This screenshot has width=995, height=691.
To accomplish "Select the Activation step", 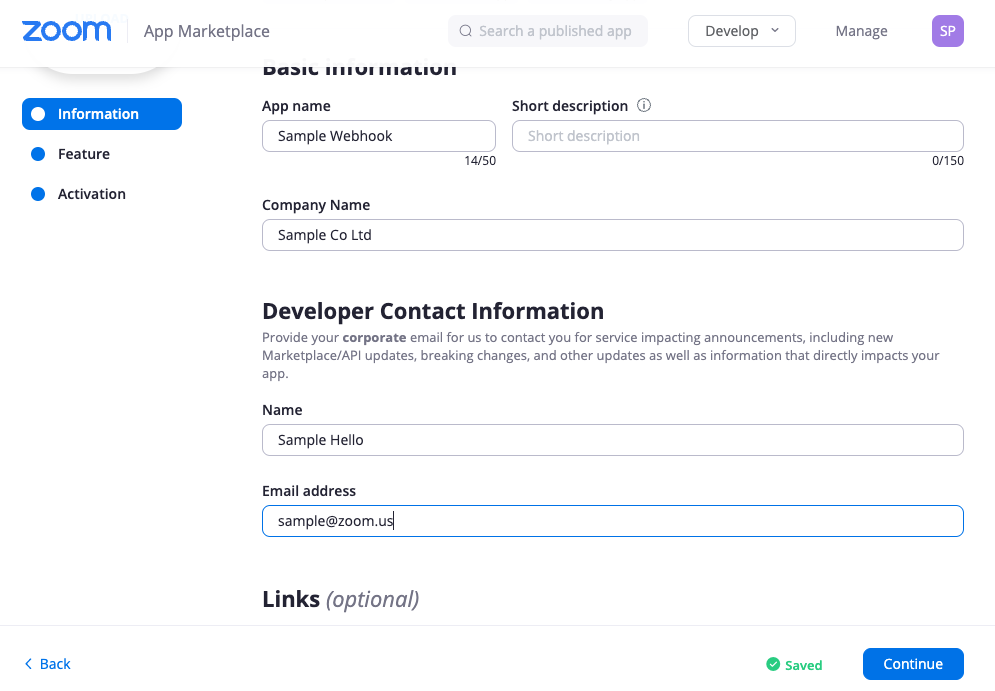I will pyautogui.click(x=91, y=194).
